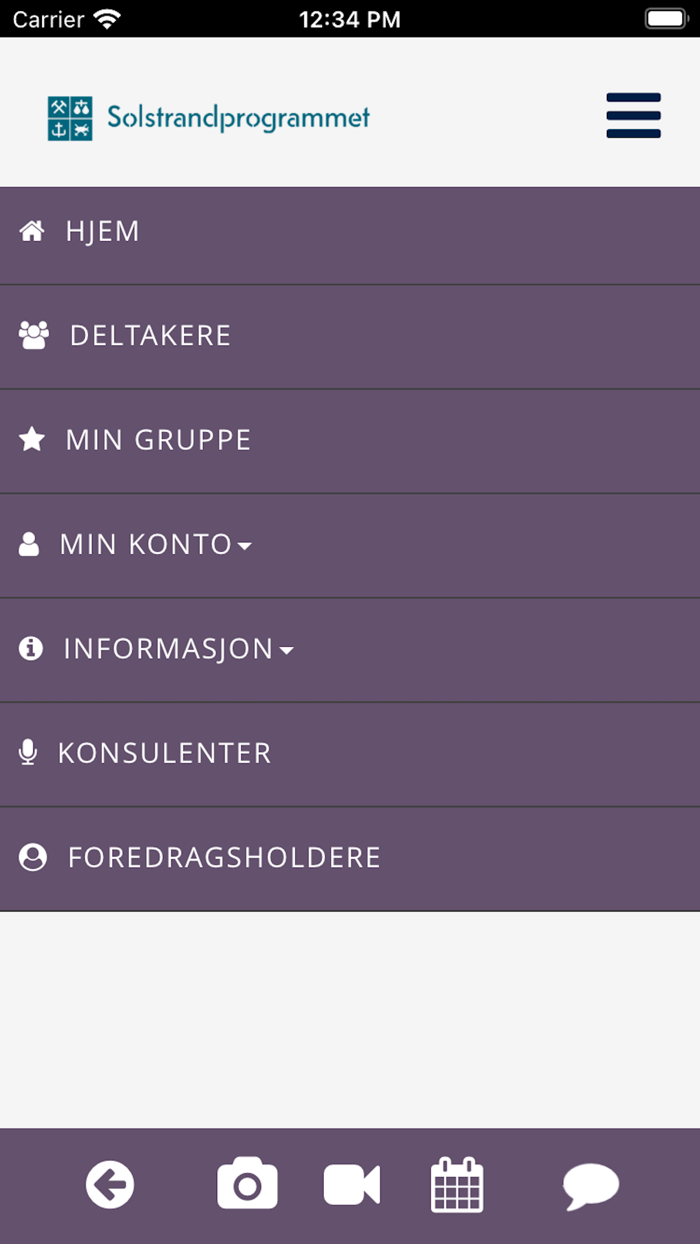700x1244 pixels.
Task: Tap the video camera icon
Action: coord(352,1186)
